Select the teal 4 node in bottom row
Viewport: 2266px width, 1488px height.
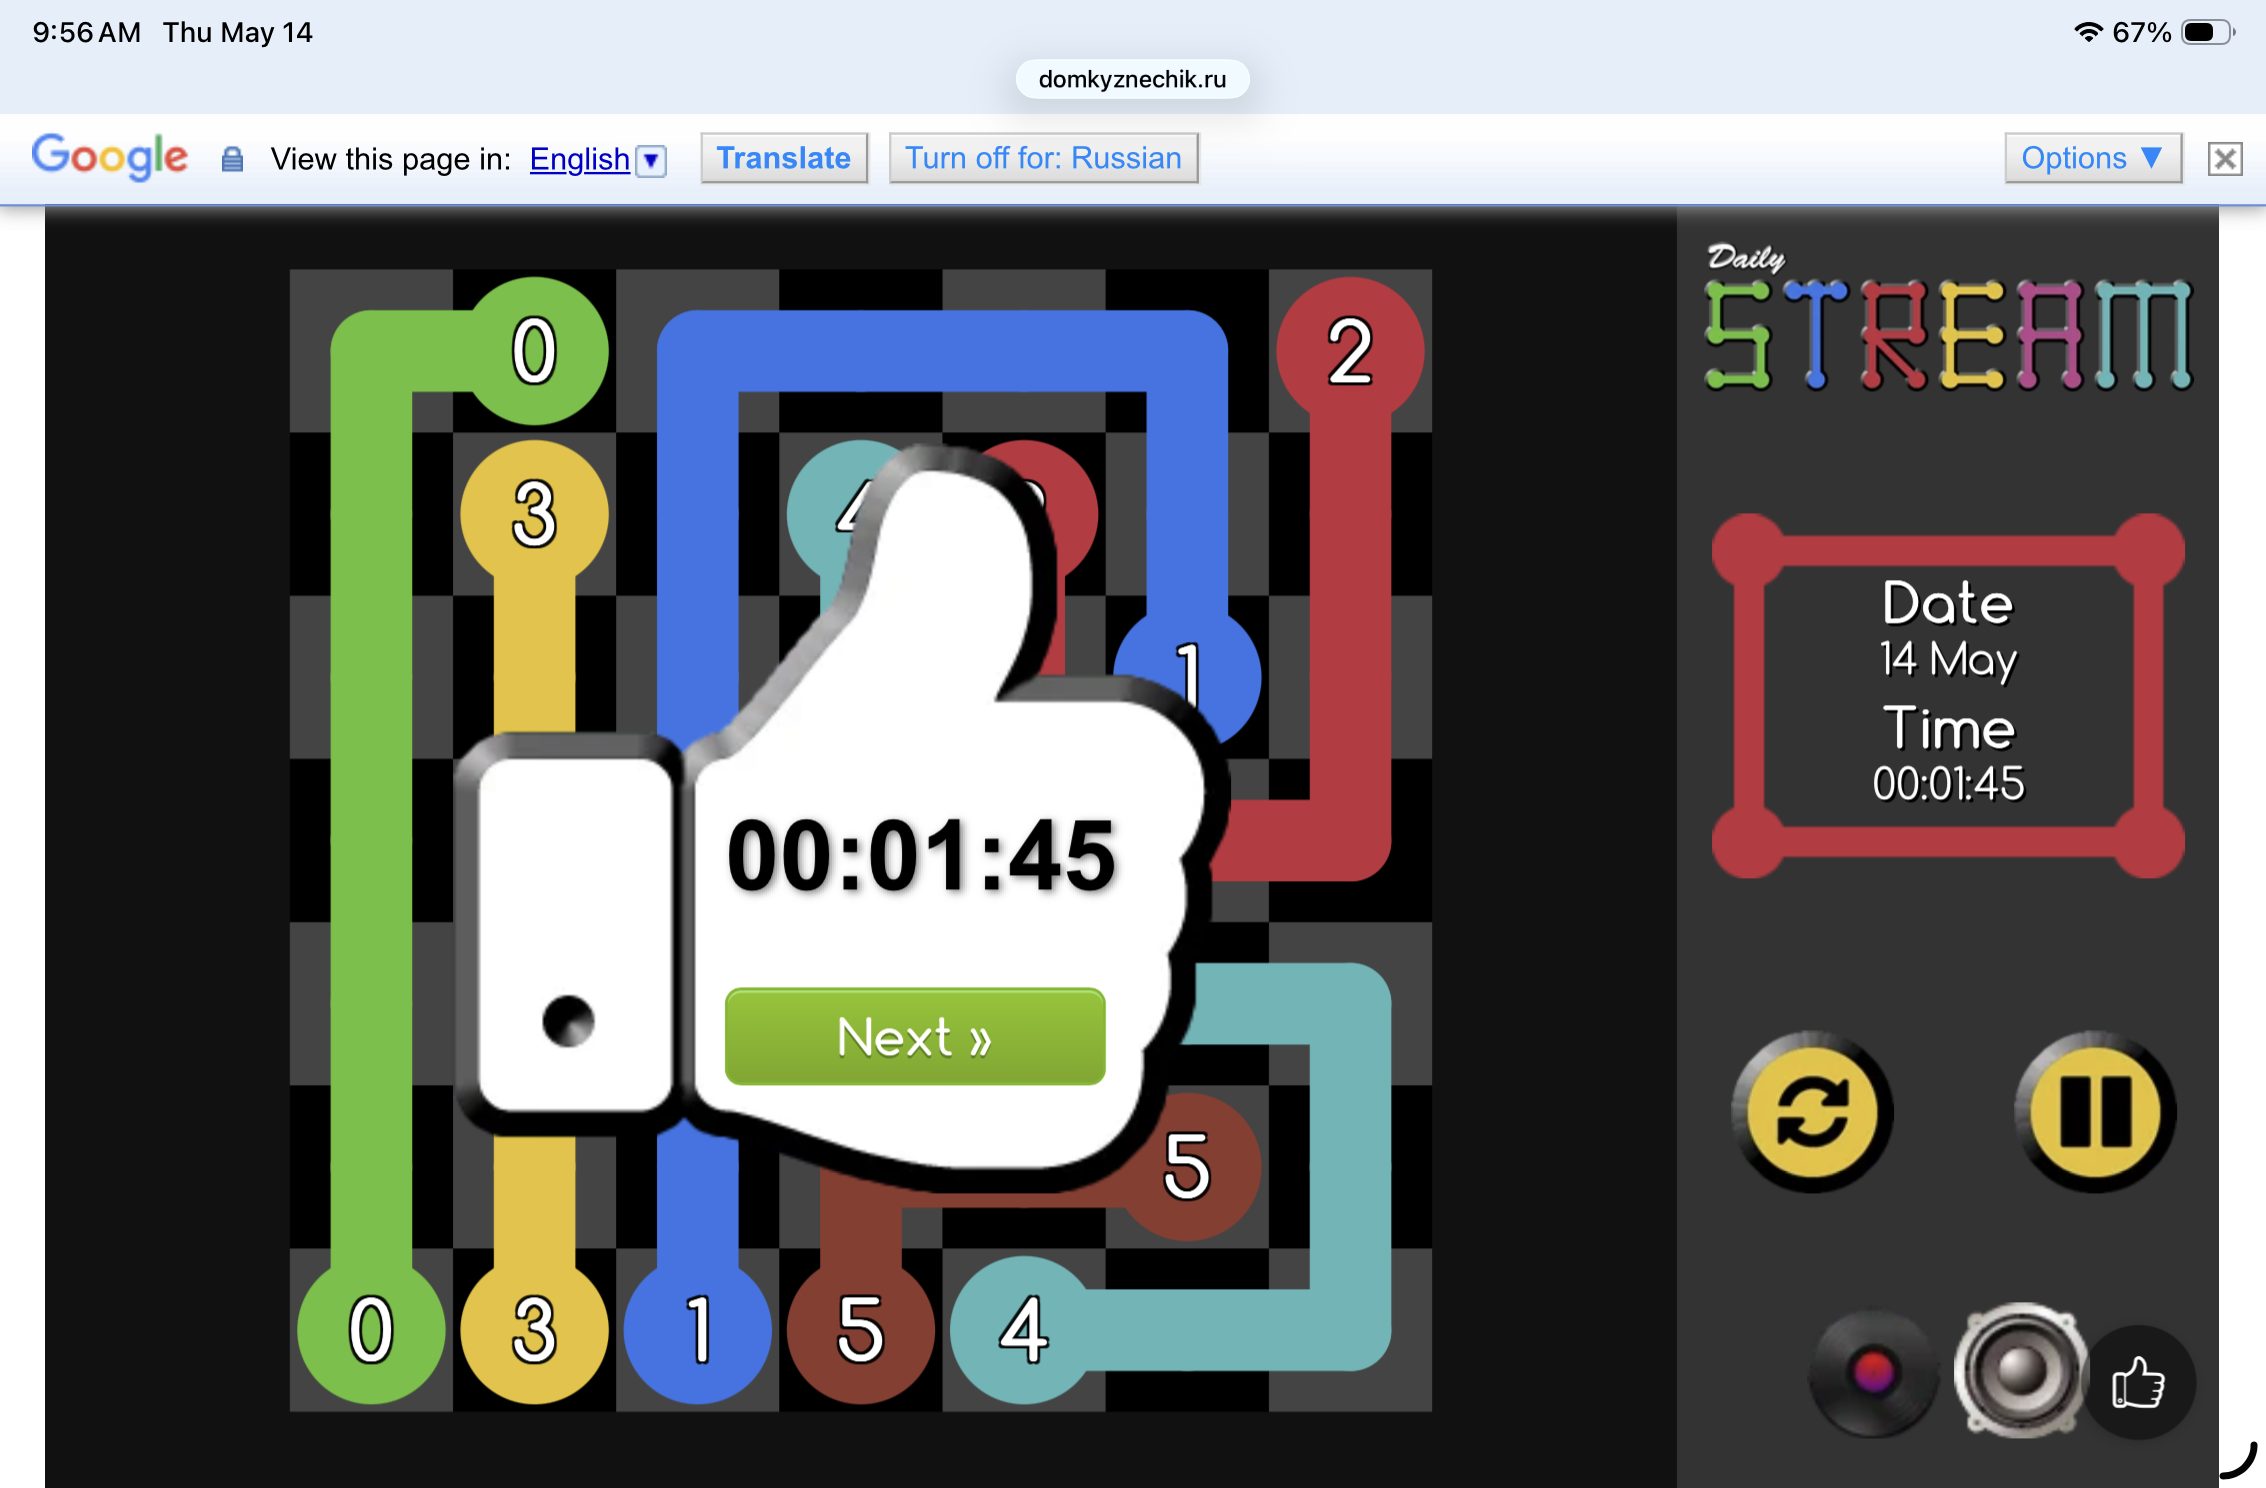pos(1024,1330)
